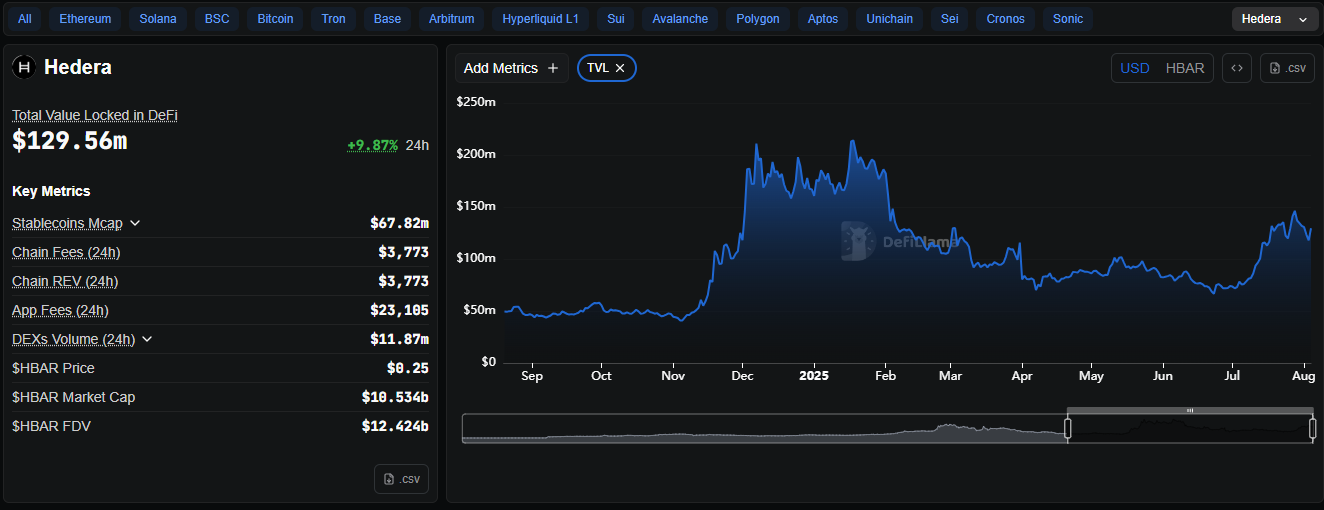The height and width of the screenshot is (510, 1324).
Task: Click the +9.87% 24h change
Action: pyautogui.click(x=372, y=145)
